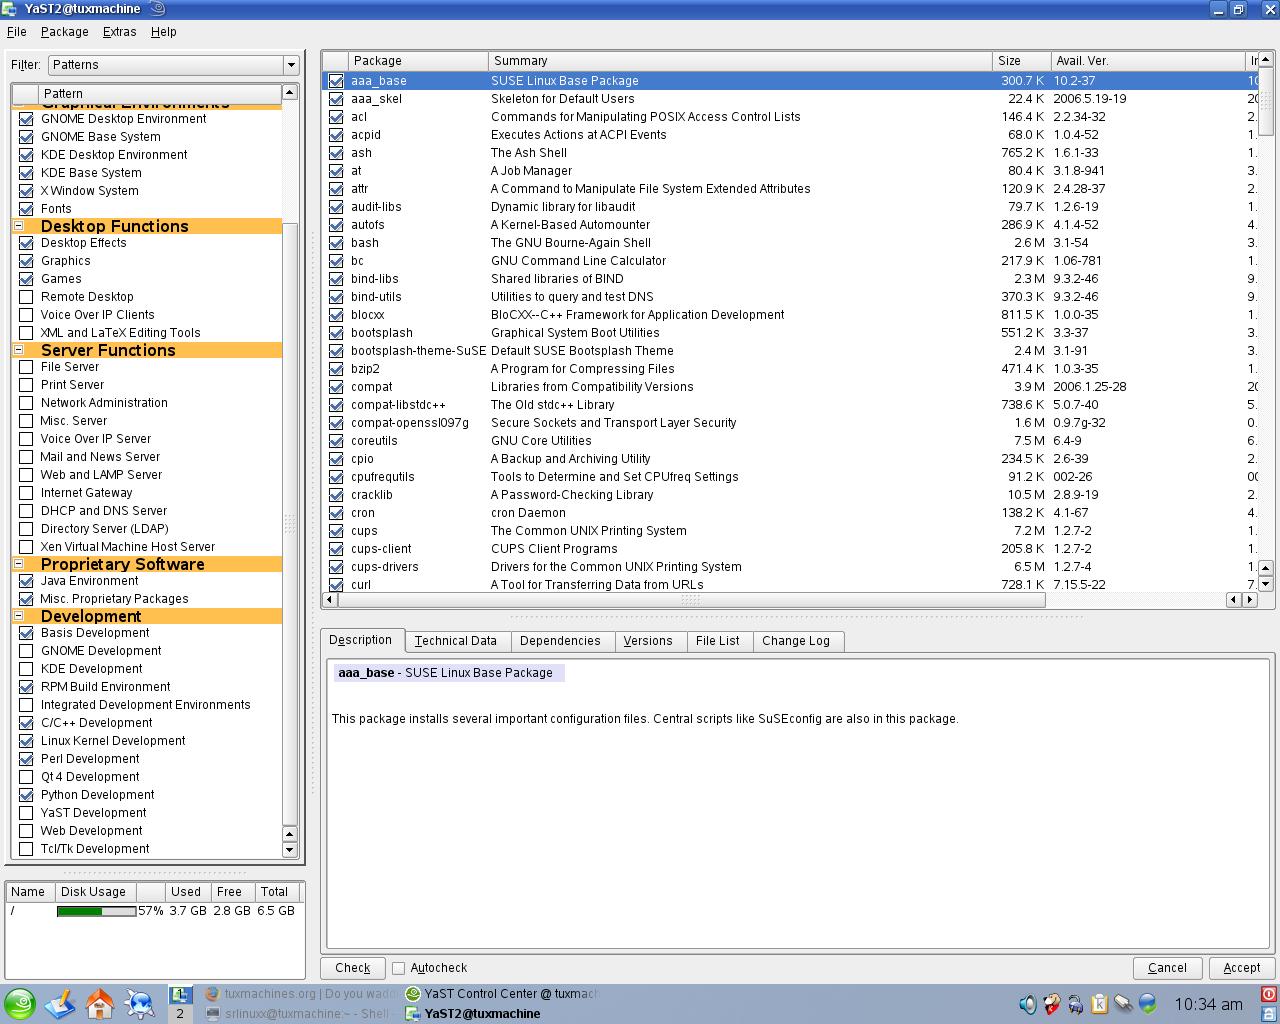The height and width of the screenshot is (1024, 1280).
Task: Open the openSUSE start menu
Action: coord(20,1004)
